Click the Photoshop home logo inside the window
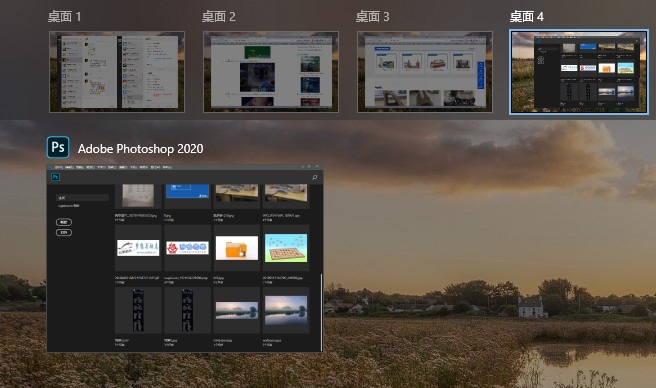Image resolution: width=656 pixels, height=388 pixels. click(x=55, y=177)
